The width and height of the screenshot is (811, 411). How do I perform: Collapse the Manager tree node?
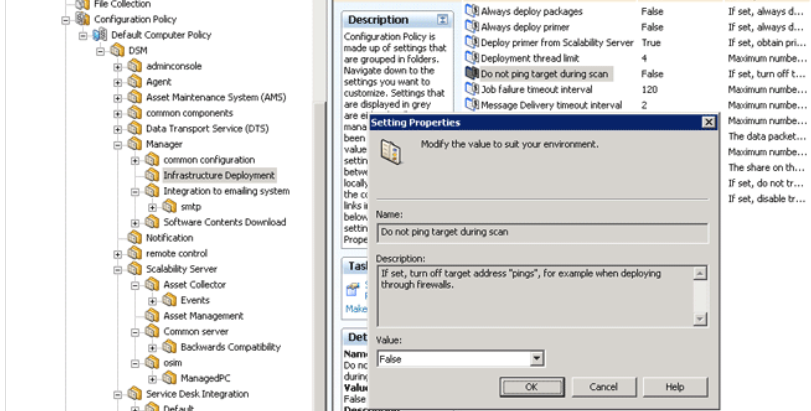pos(117,145)
